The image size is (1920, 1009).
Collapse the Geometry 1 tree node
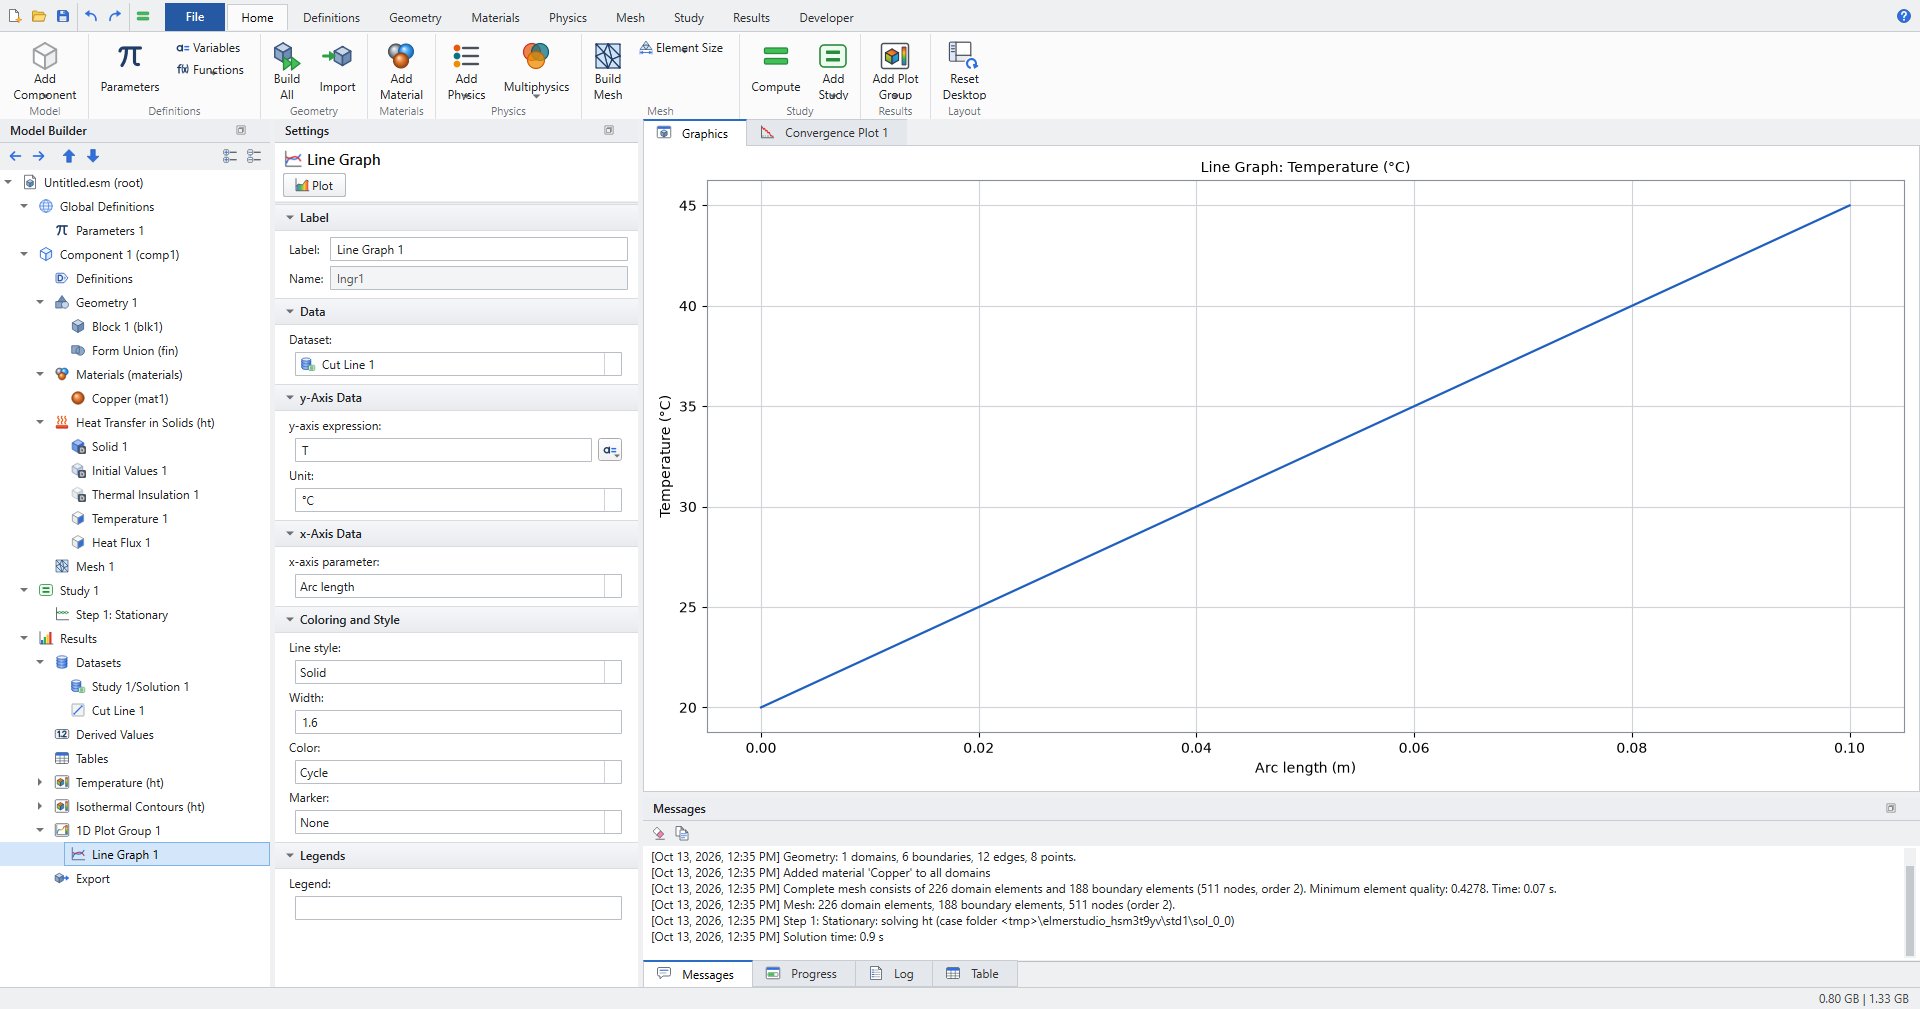pyautogui.click(x=40, y=303)
